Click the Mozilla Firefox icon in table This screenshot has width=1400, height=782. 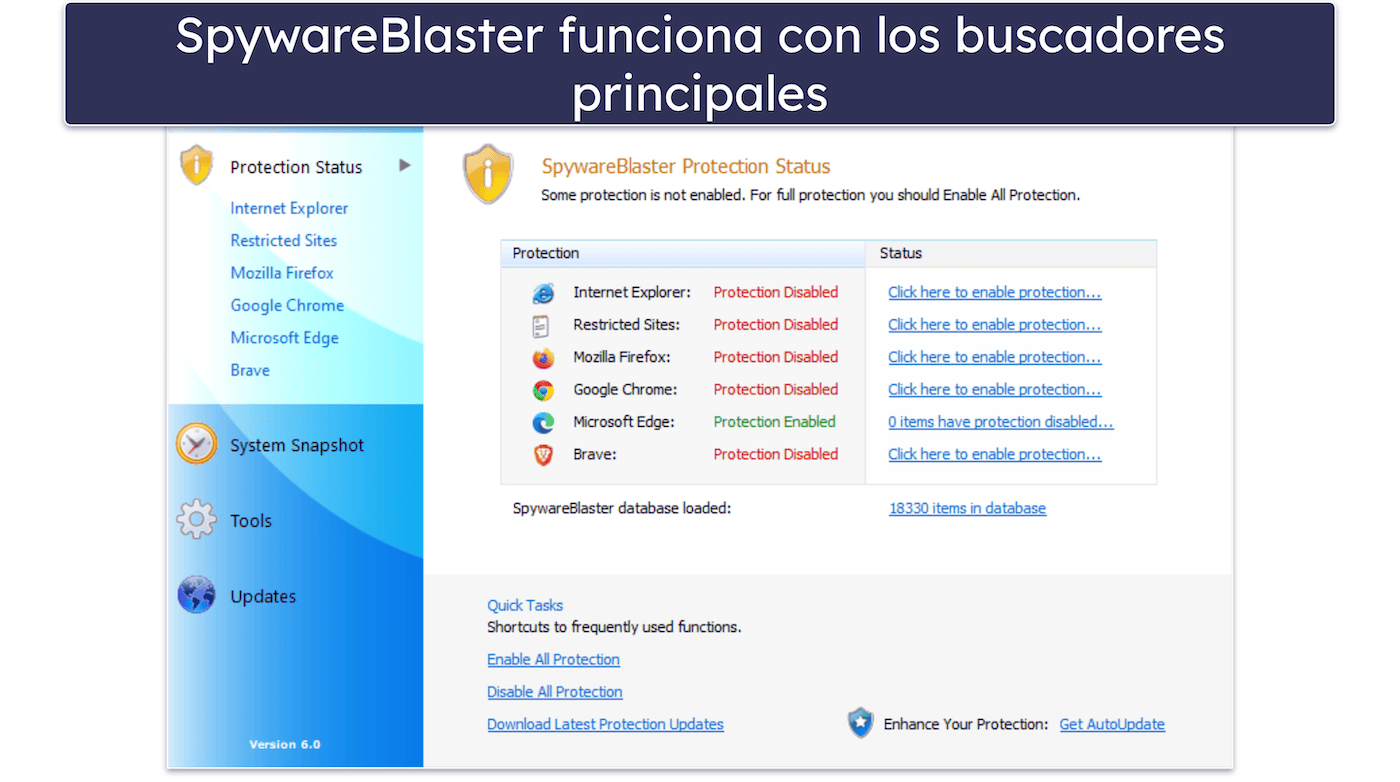pos(543,358)
